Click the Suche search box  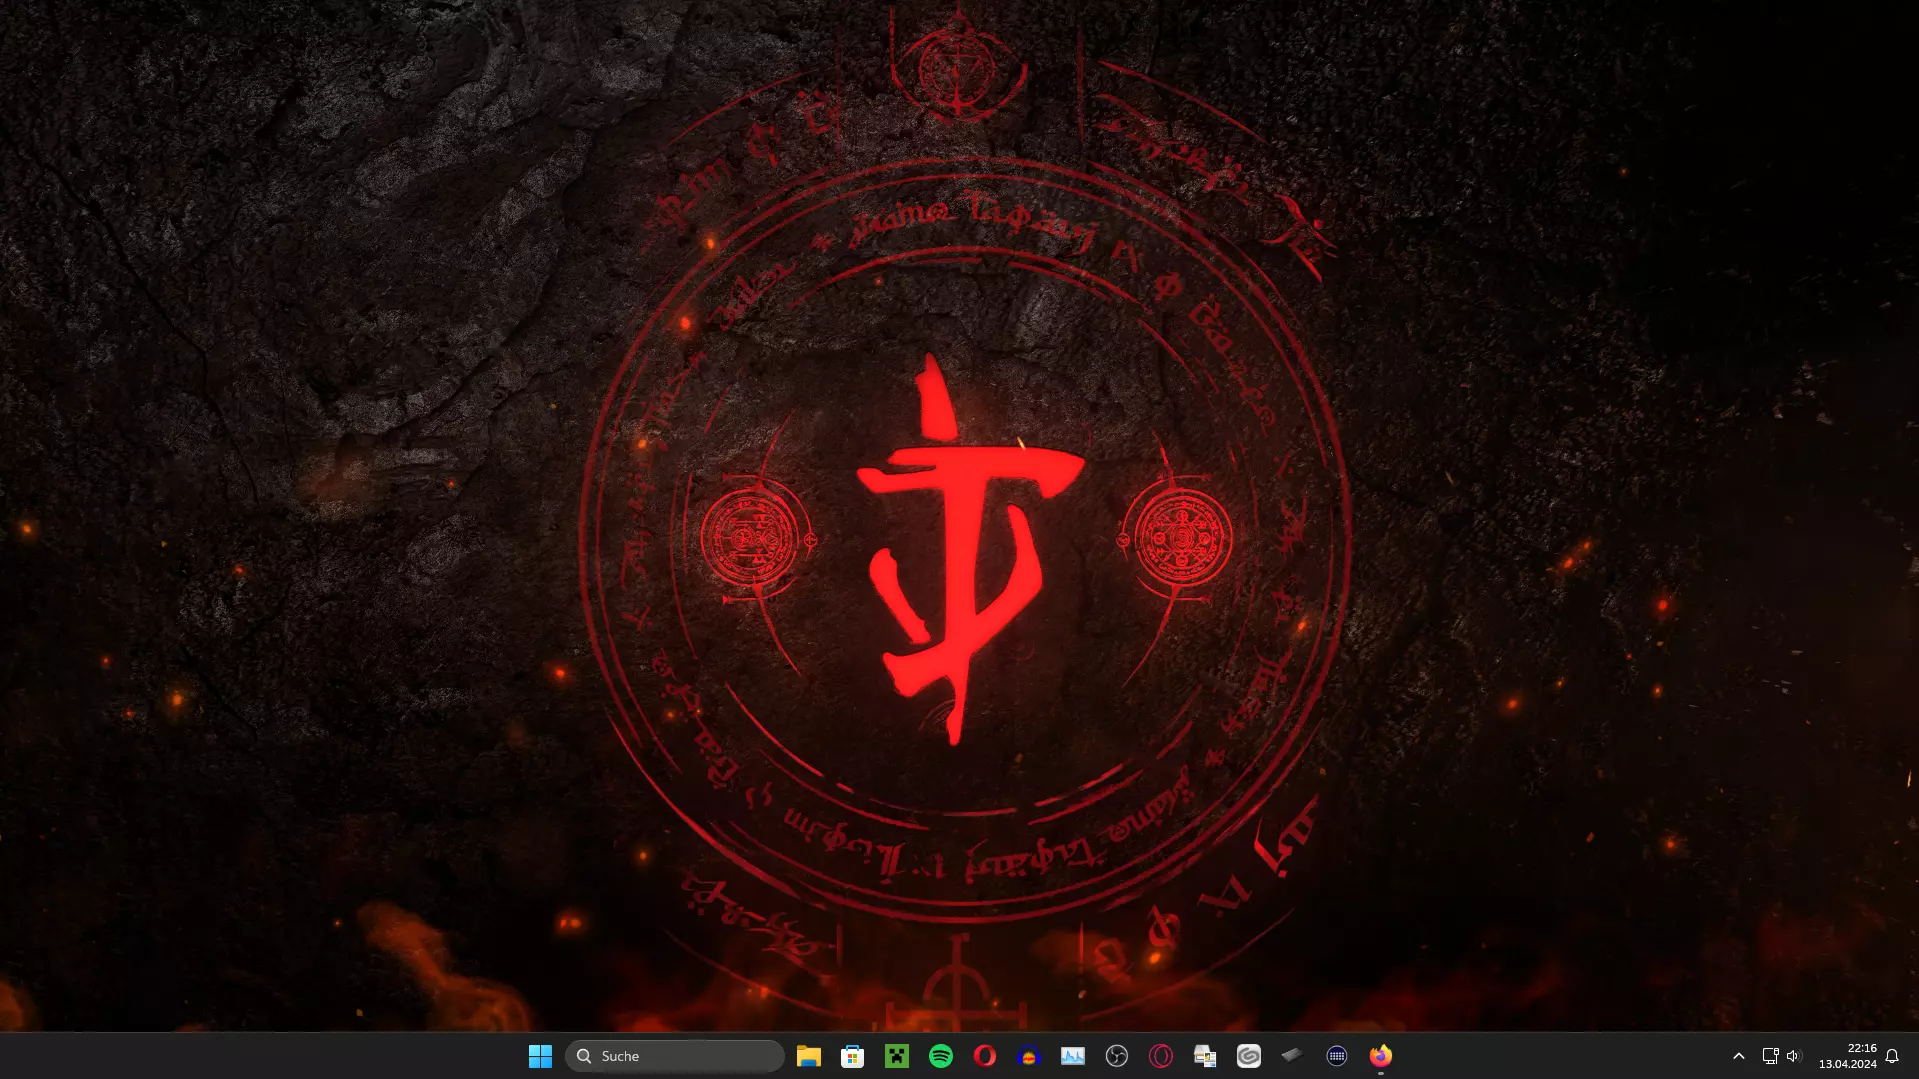click(x=675, y=1056)
